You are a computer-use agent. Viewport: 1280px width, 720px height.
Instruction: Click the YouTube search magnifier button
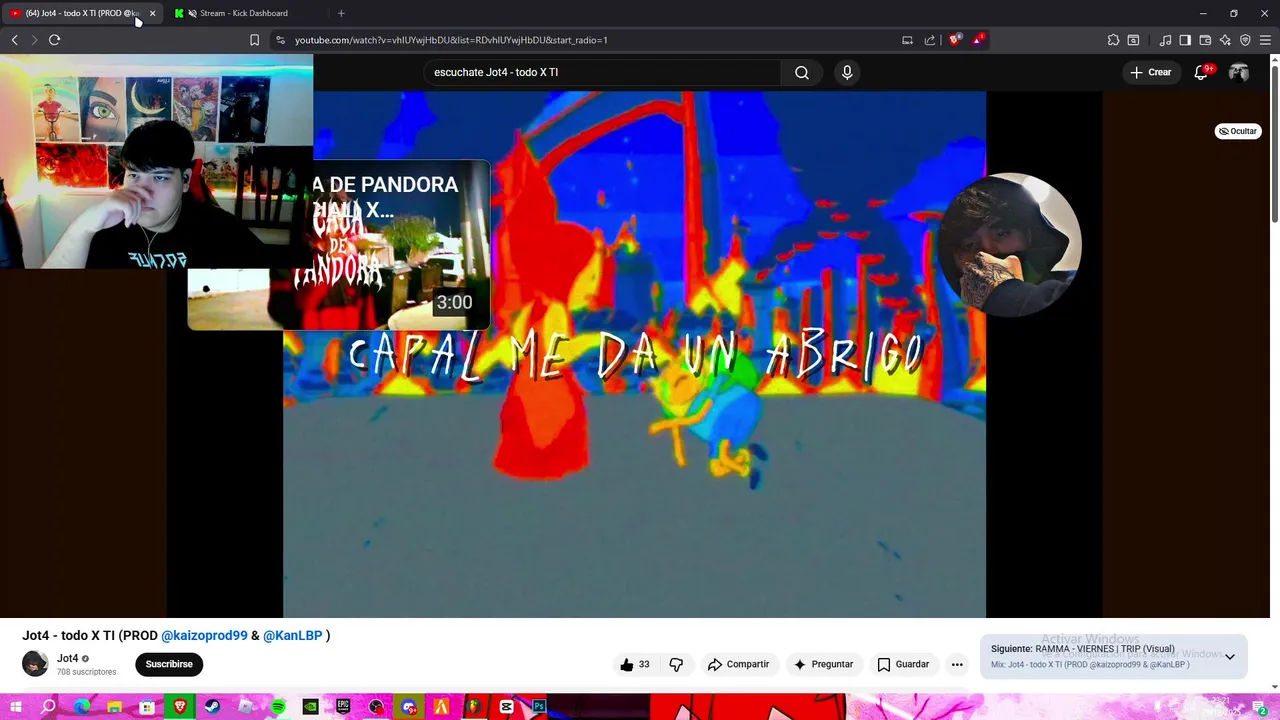pos(802,72)
